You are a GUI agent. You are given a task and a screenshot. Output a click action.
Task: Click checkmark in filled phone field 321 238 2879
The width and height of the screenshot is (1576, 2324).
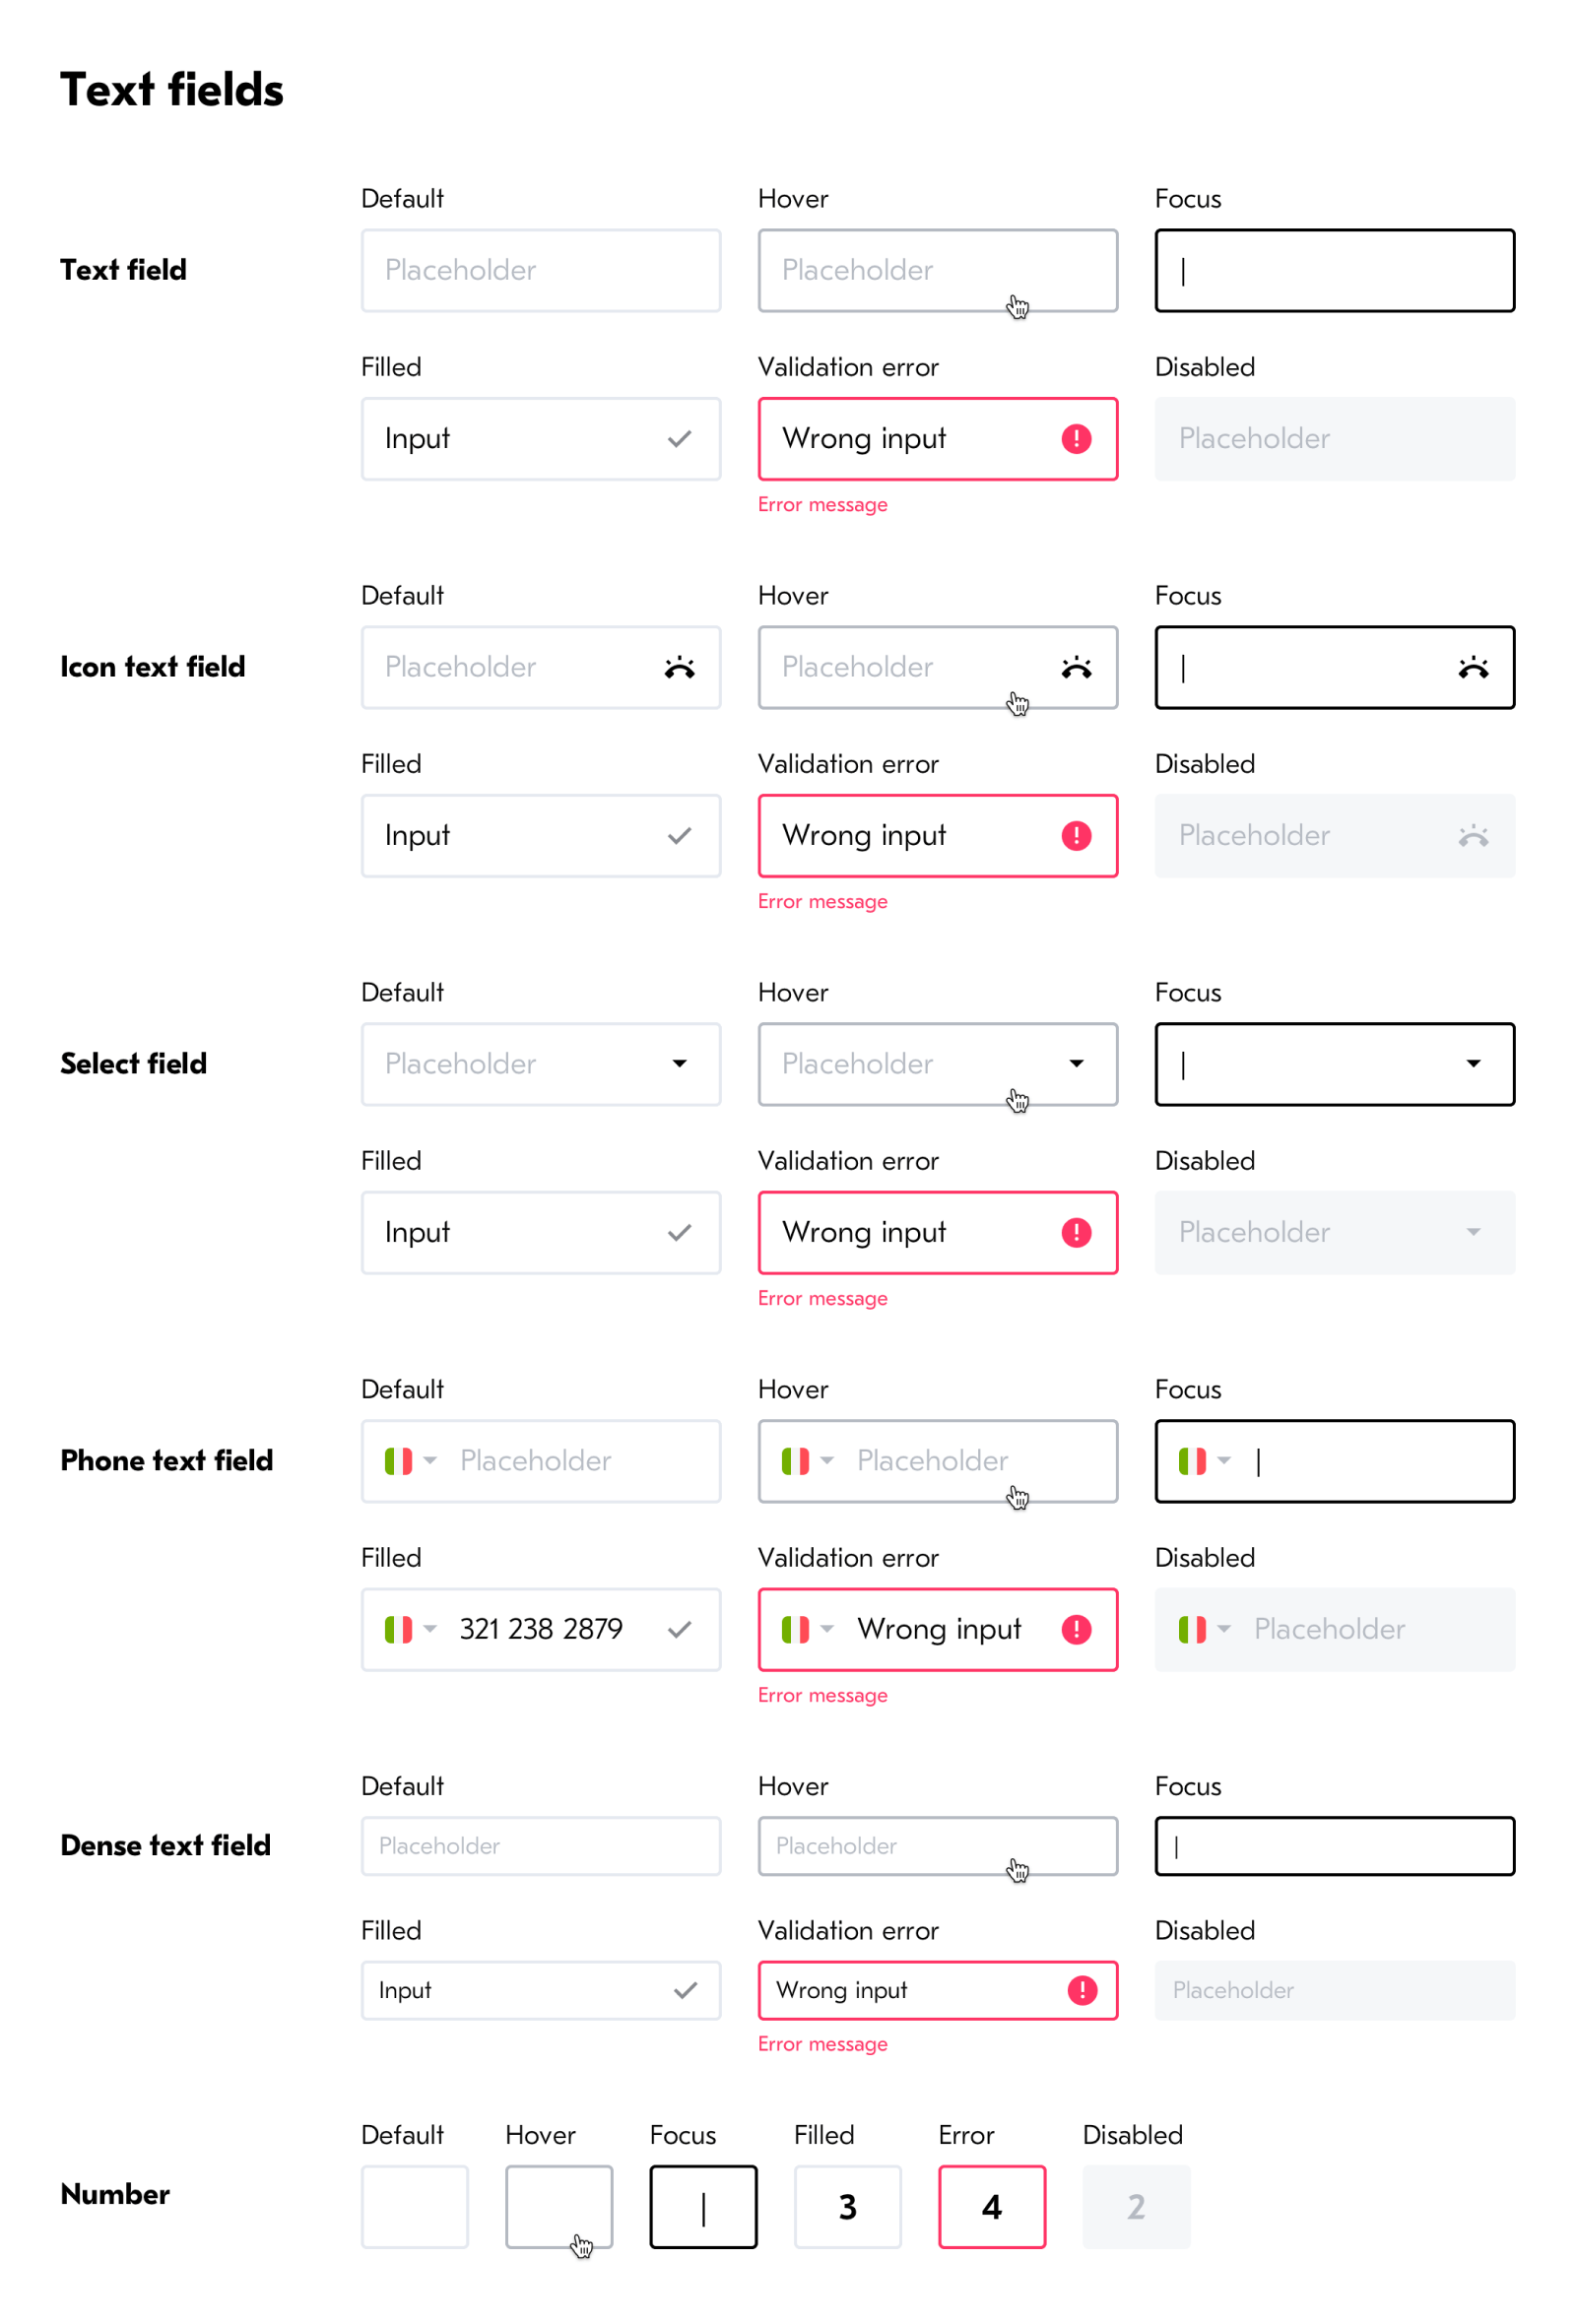click(680, 1630)
